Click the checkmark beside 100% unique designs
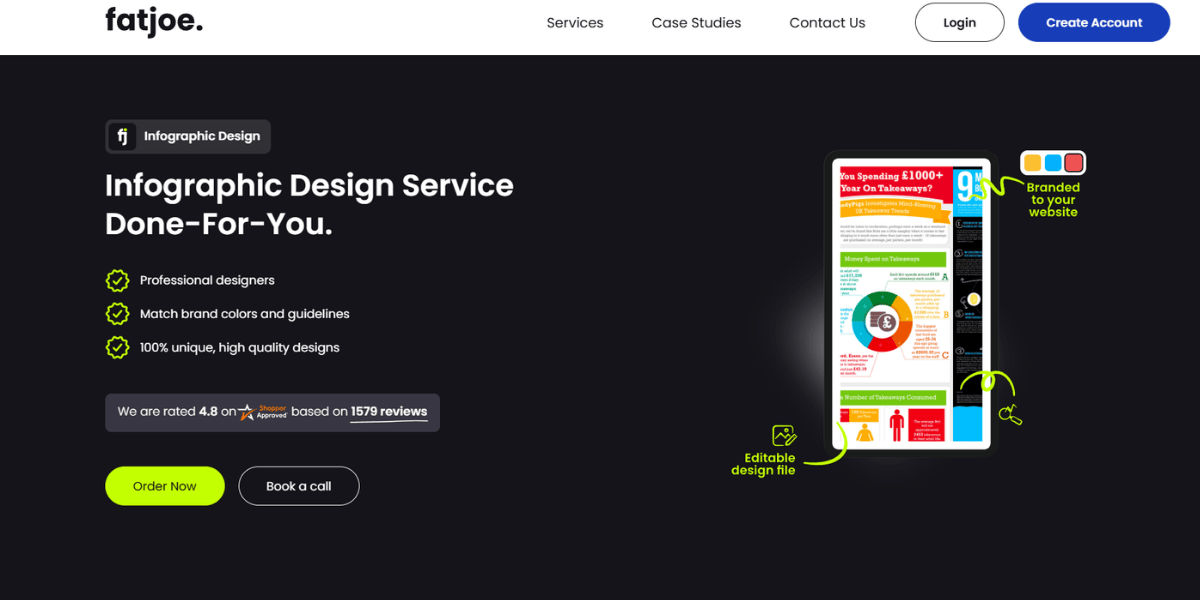This screenshot has height=600, width=1200. pyautogui.click(x=118, y=347)
